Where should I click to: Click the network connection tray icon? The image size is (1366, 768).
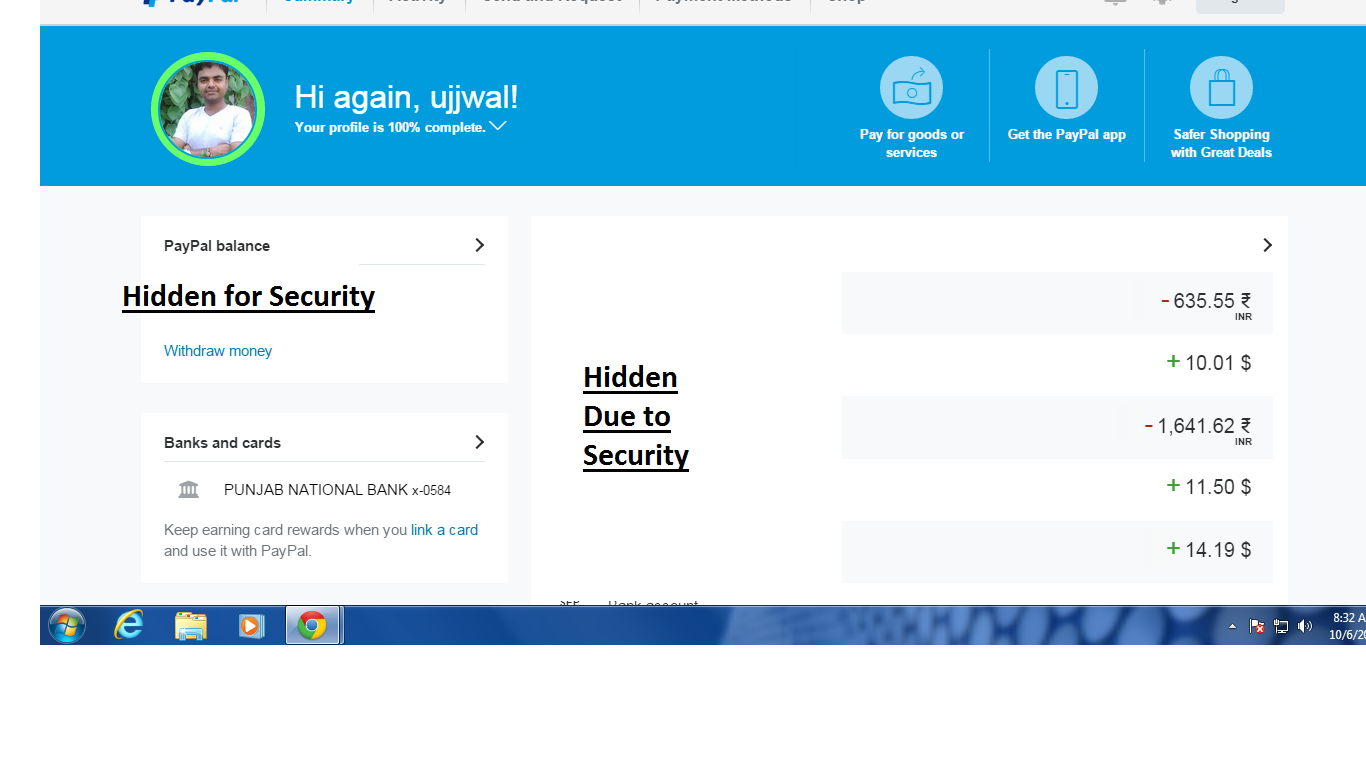(x=1281, y=626)
